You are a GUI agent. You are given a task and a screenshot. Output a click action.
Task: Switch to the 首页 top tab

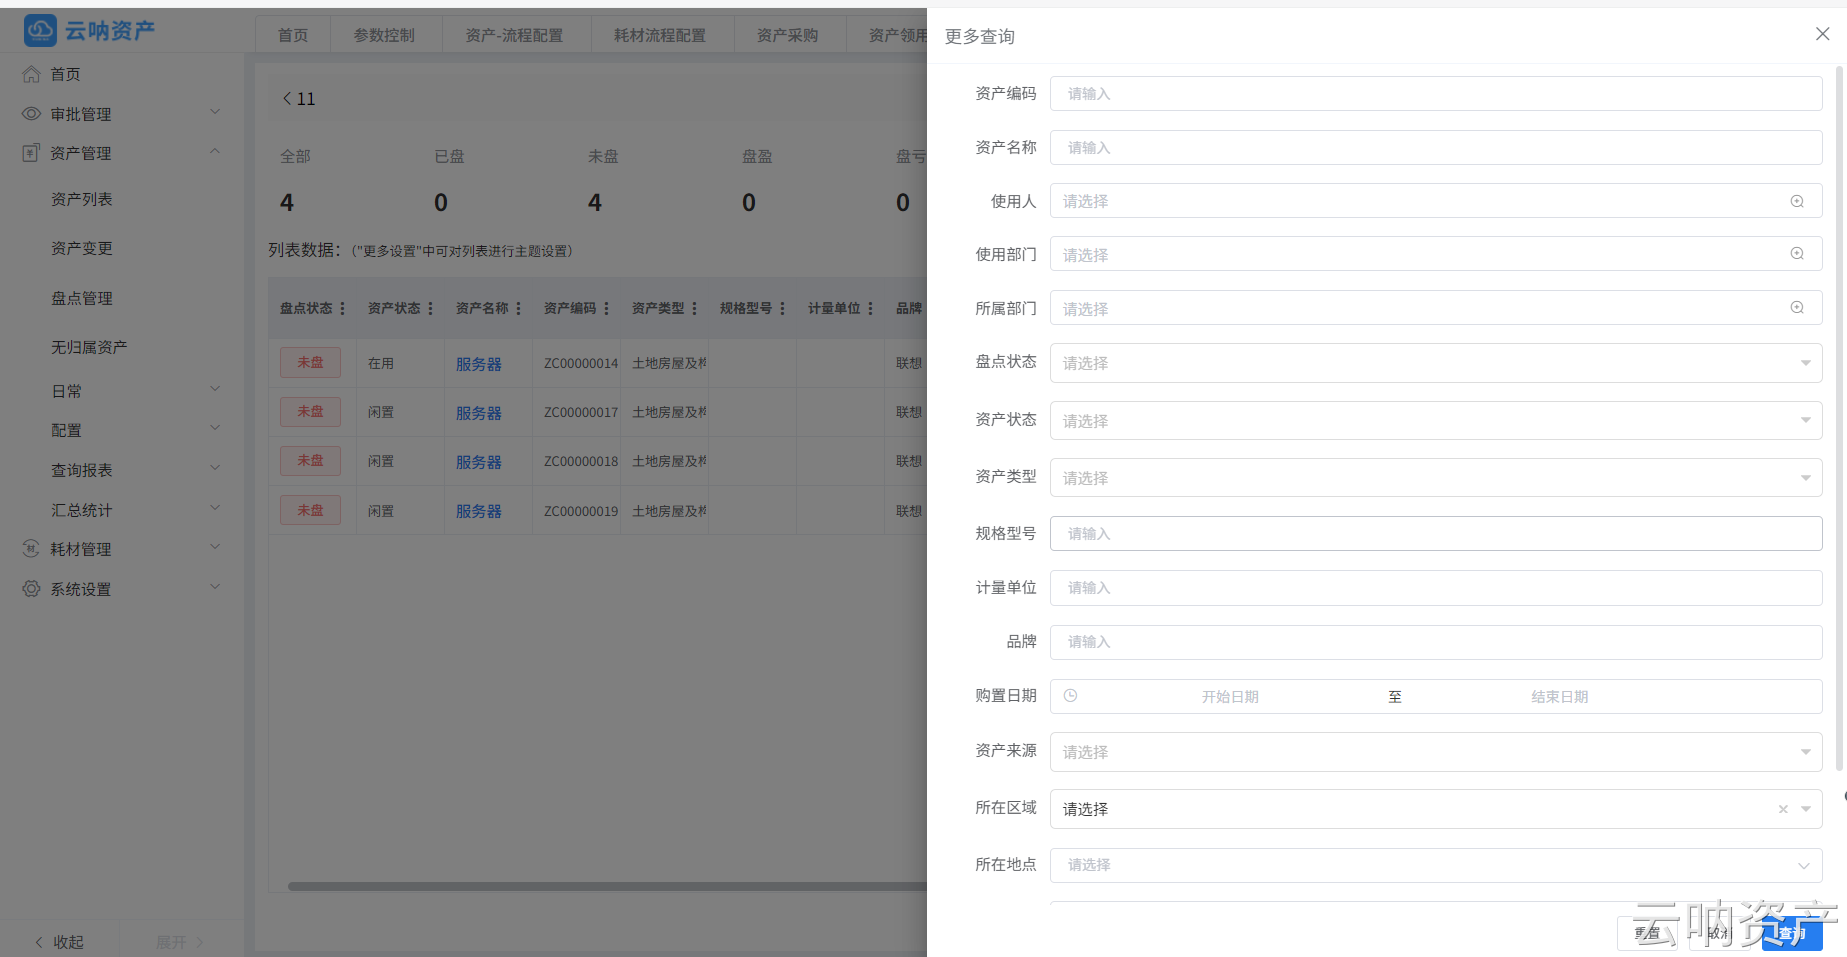click(x=293, y=35)
